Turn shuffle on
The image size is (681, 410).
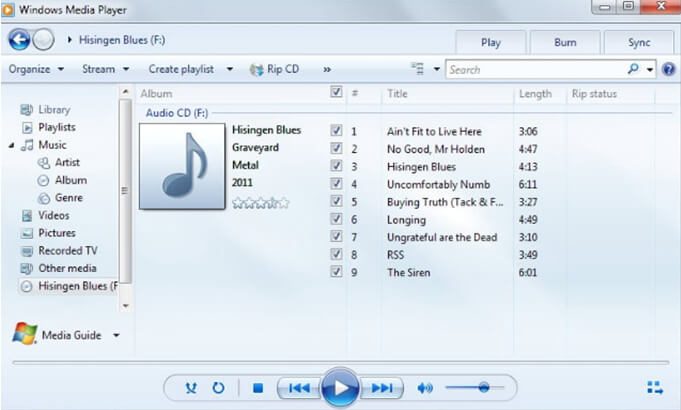click(191, 388)
